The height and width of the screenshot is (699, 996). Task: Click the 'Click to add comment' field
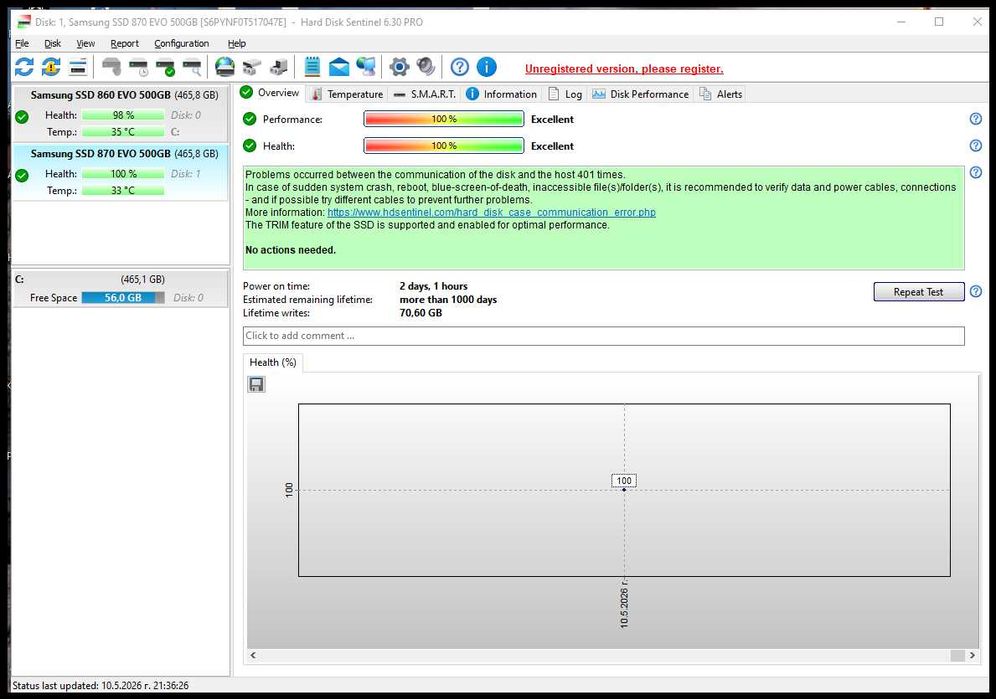pyautogui.click(x=603, y=336)
